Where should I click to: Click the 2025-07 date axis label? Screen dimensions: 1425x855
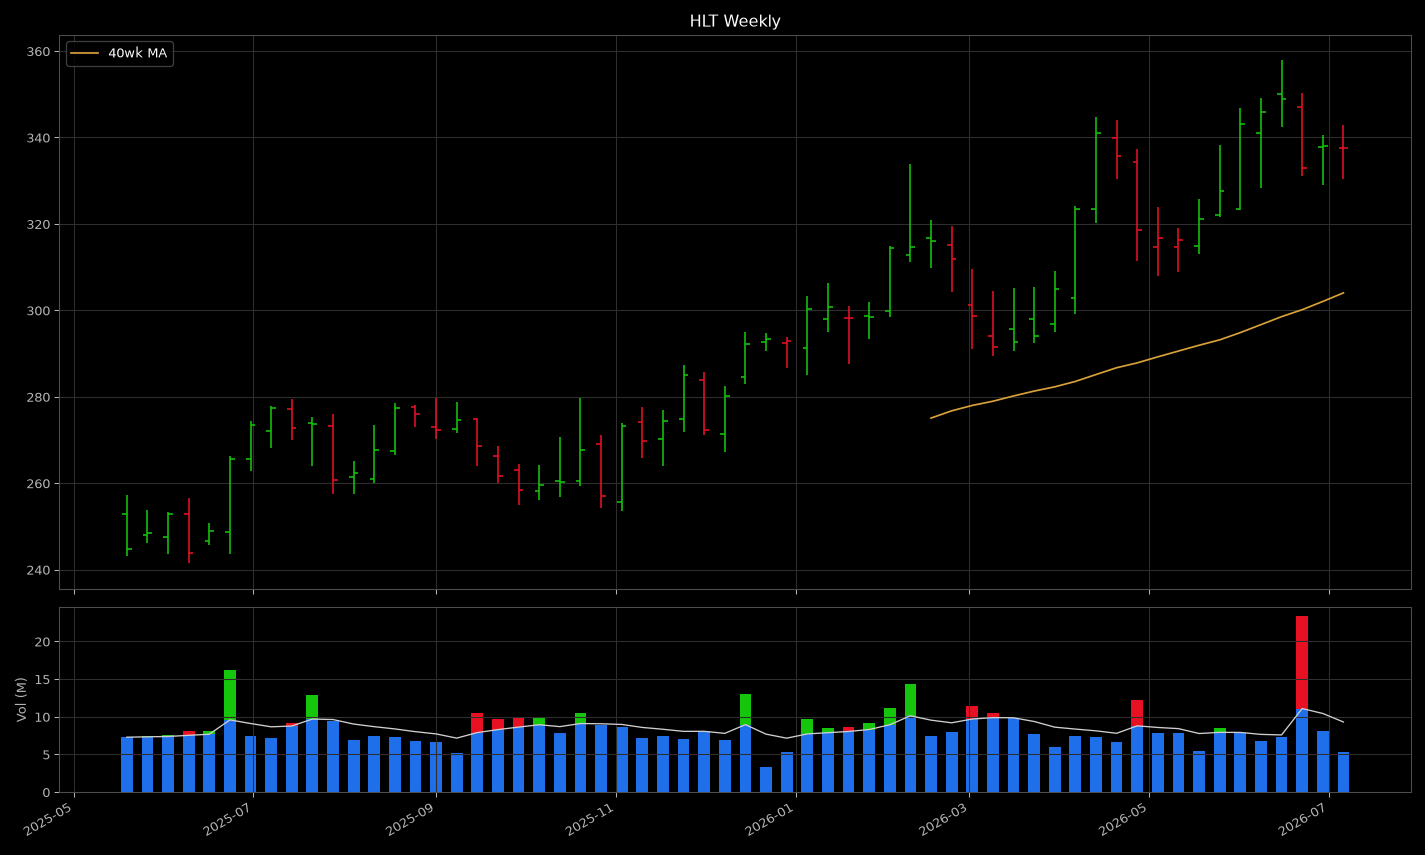(x=229, y=818)
